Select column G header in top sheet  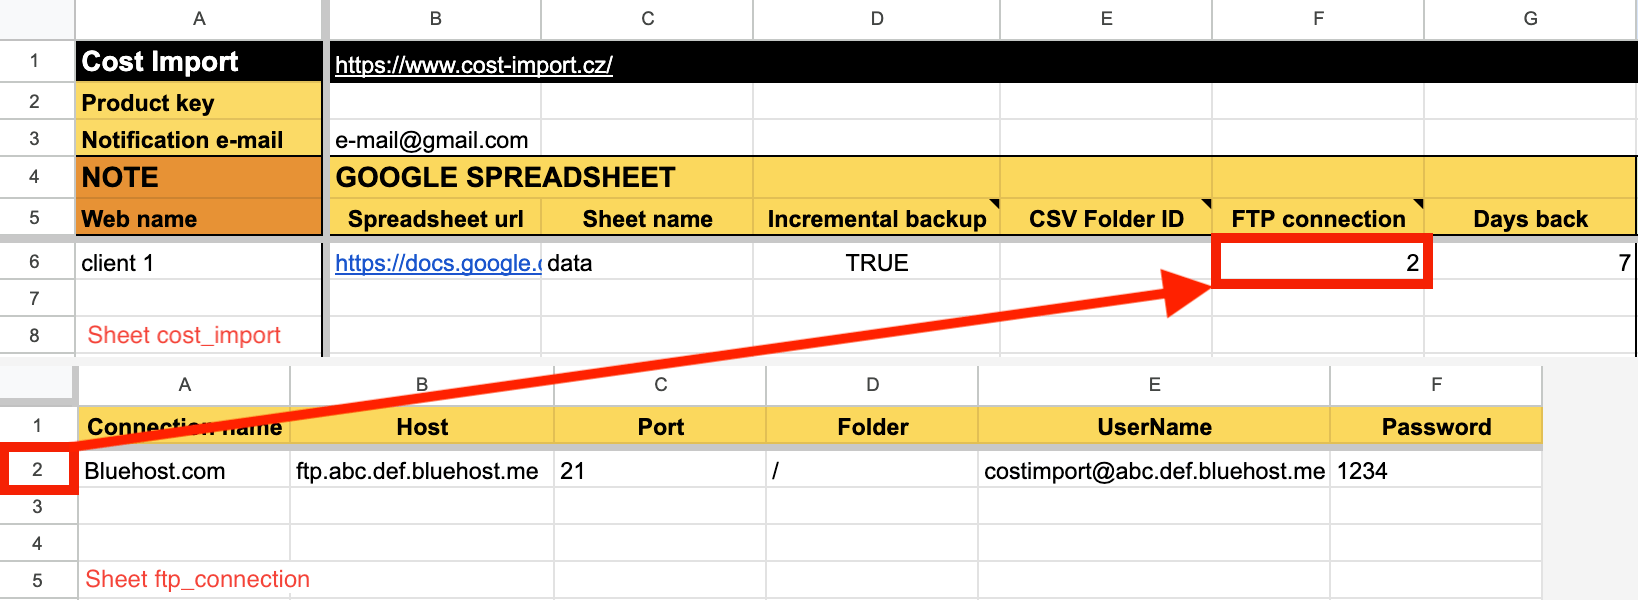coord(1530,19)
